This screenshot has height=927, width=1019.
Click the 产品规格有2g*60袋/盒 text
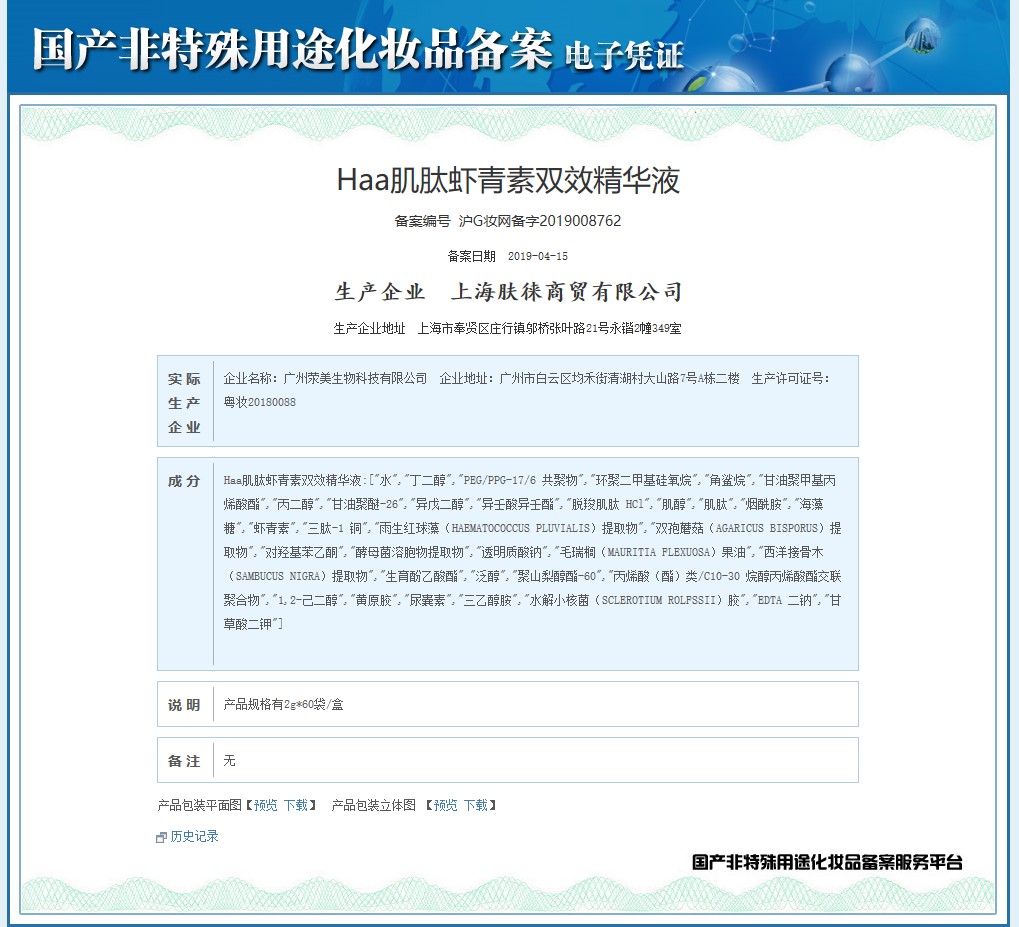coord(283,705)
